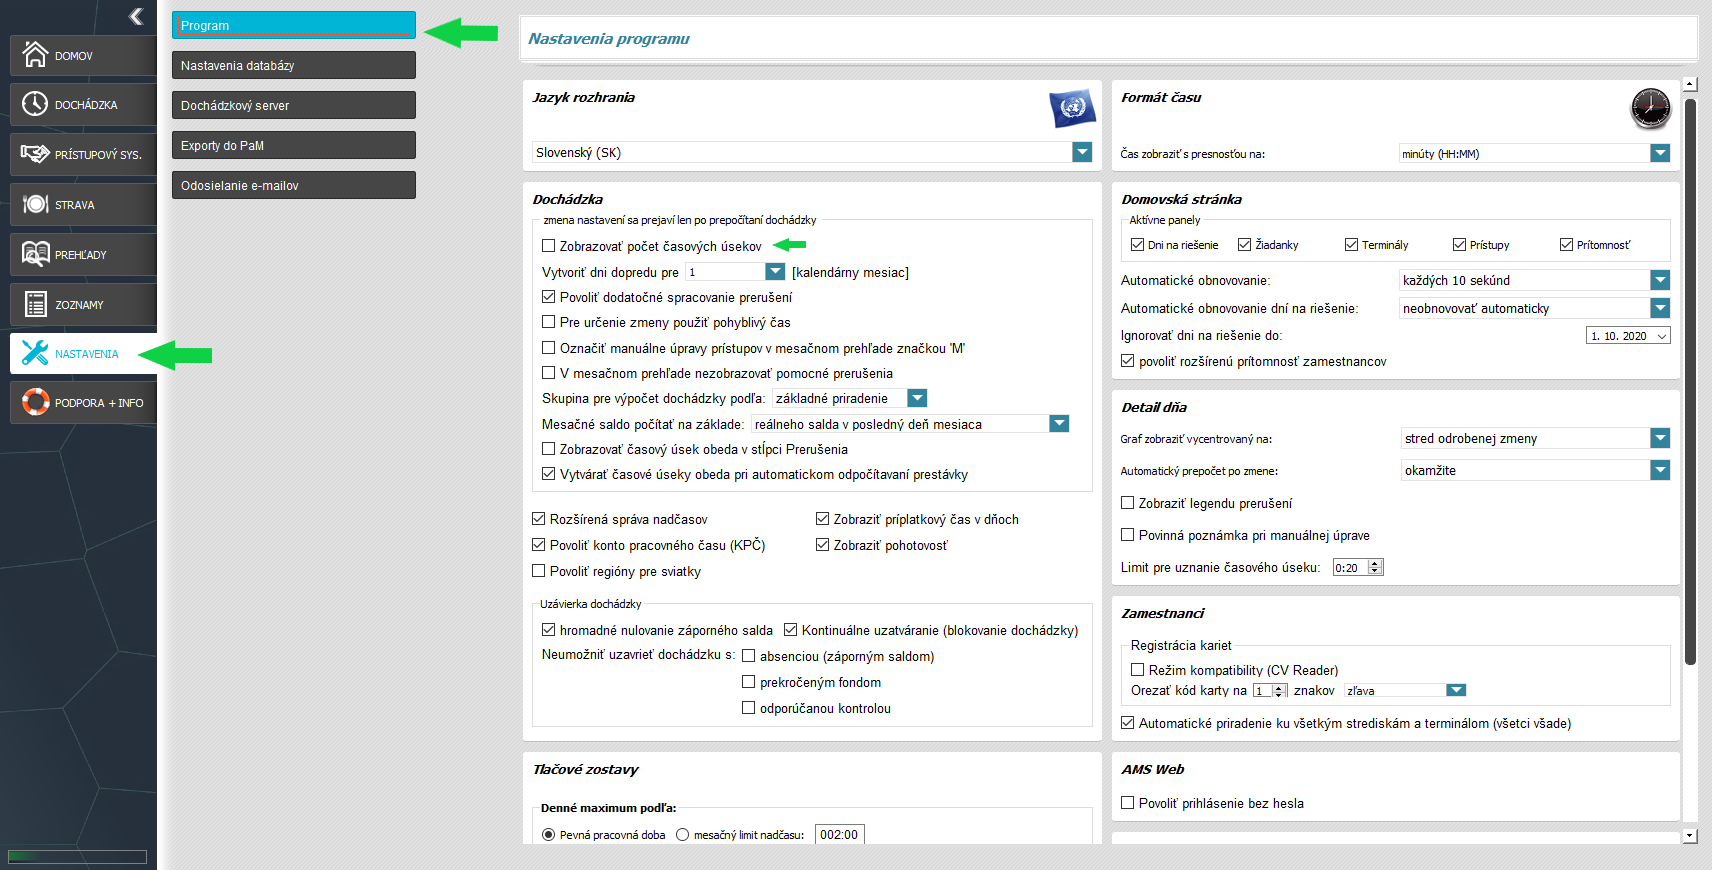Switch to Nastavenia databázy tab
The image size is (1712, 870).
[x=294, y=65]
